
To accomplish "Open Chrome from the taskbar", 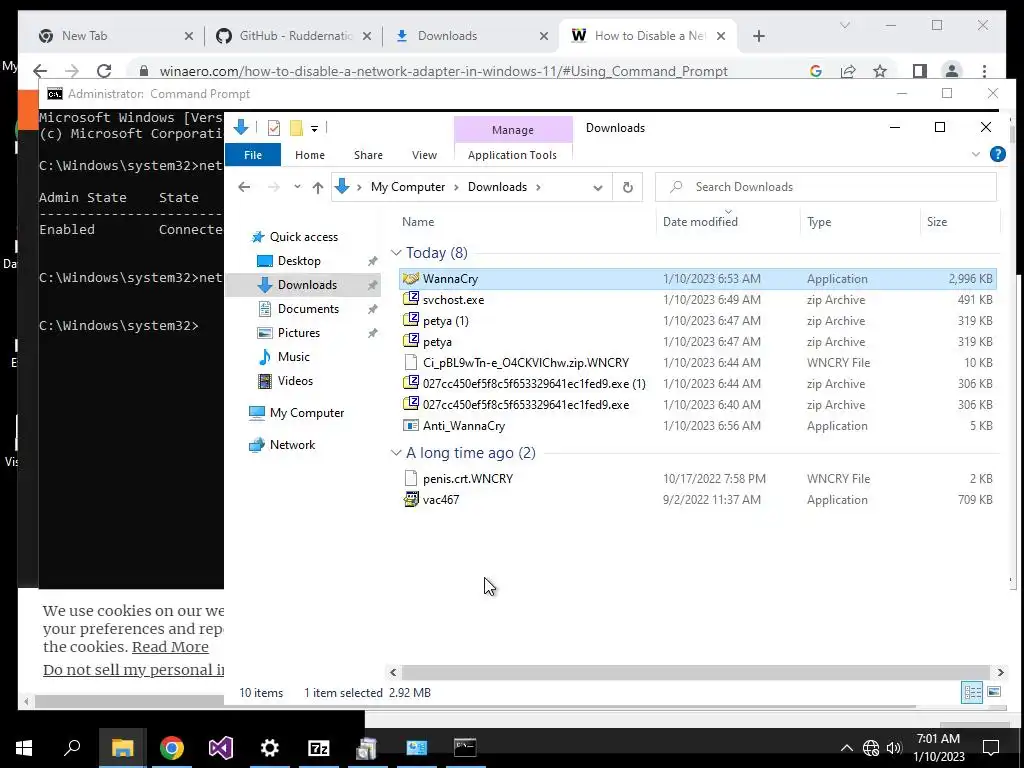I will coord(172,748).
